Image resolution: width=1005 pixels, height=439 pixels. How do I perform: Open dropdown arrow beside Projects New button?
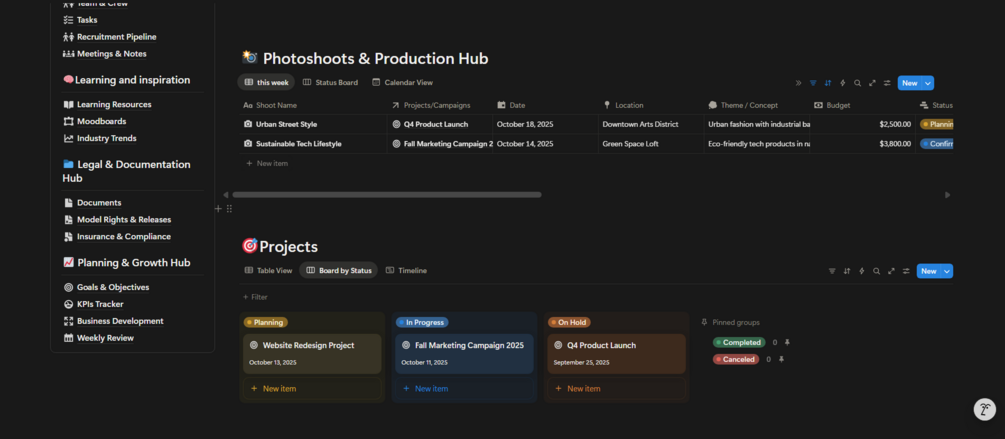click(x=947, y=271)
